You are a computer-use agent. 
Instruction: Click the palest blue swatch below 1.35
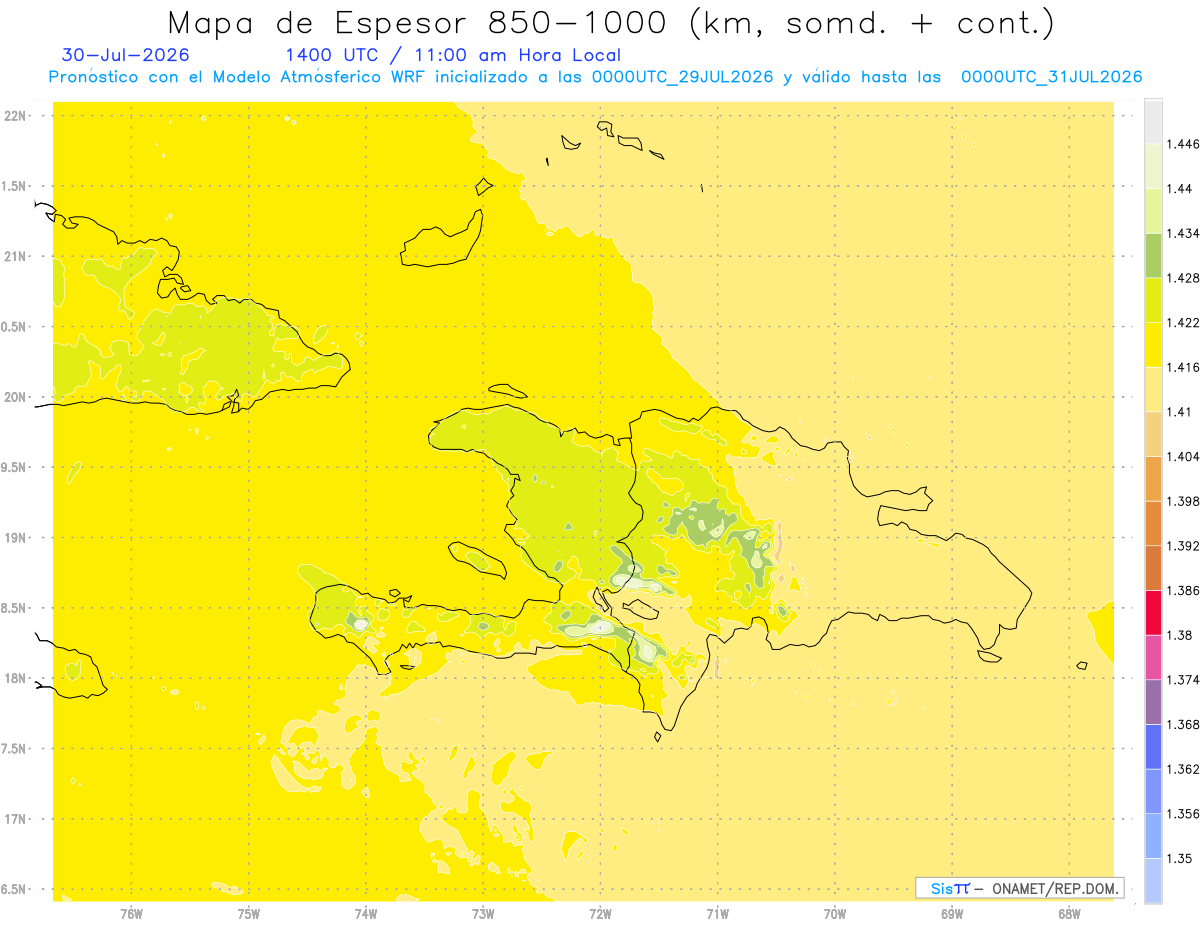pos(1153,880)
